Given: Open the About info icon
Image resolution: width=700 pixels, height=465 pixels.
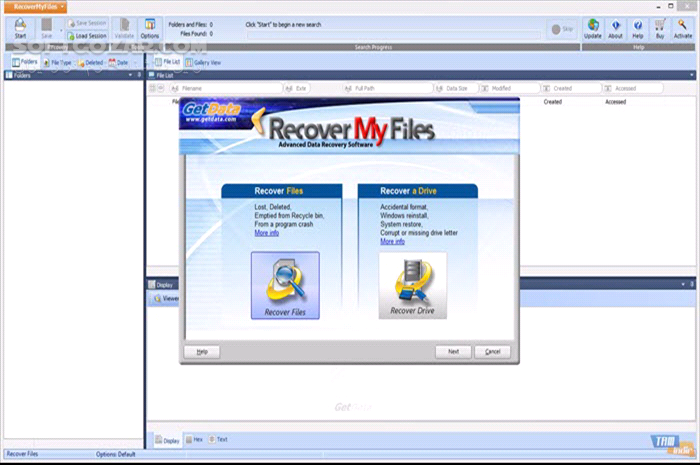Looking at the screenshot, I should click(x=615, y=29).
